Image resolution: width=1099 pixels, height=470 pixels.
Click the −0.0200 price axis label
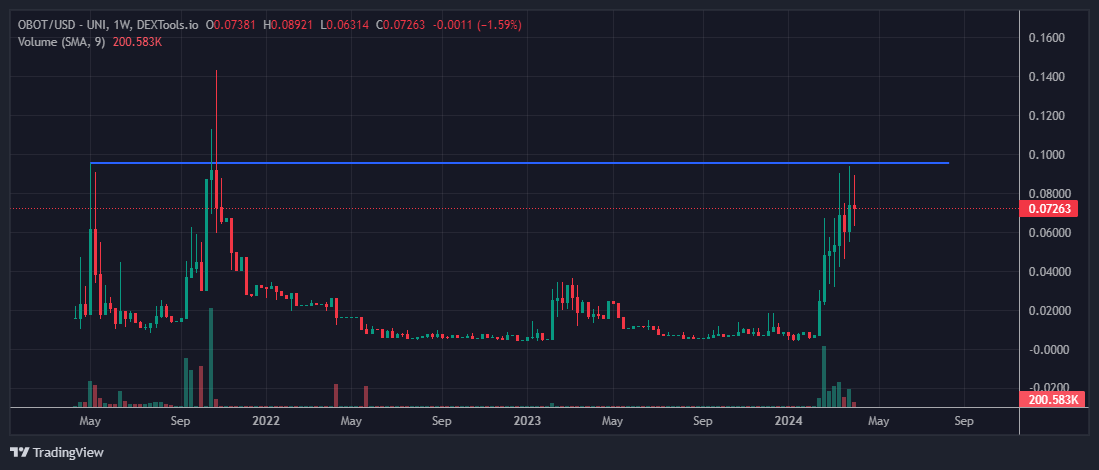(x=1049, y=388)
